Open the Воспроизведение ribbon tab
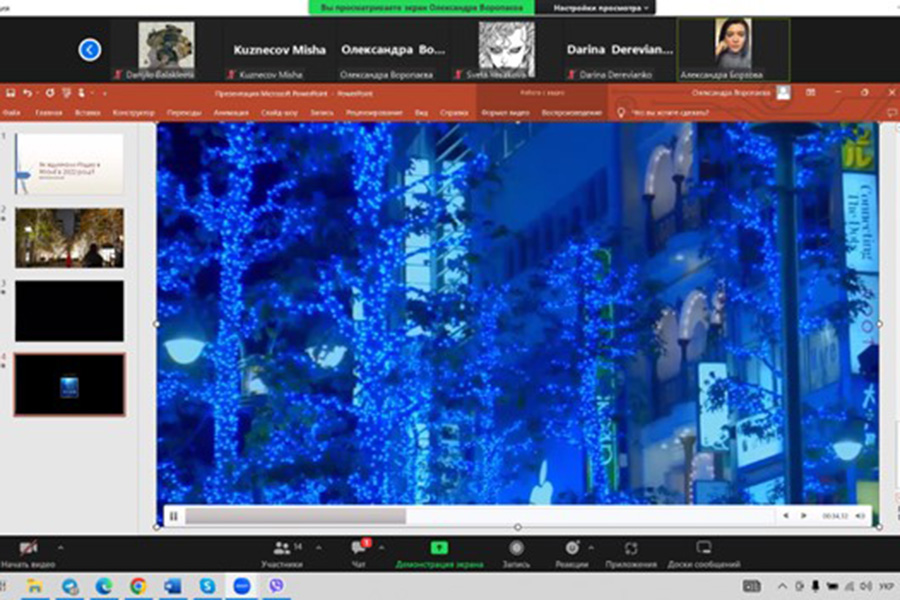The image size is (900, 600). tap(572, 113)
